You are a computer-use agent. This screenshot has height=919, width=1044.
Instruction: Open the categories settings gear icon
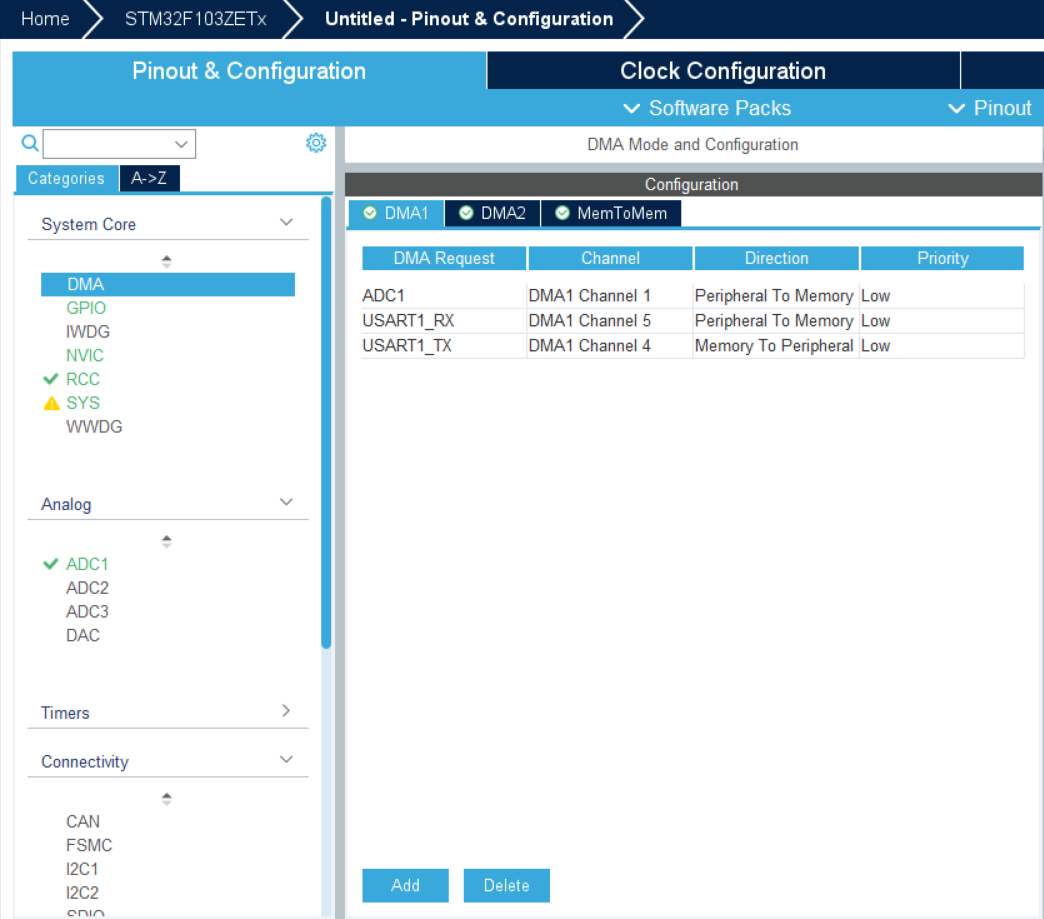(x=316, y=143)
